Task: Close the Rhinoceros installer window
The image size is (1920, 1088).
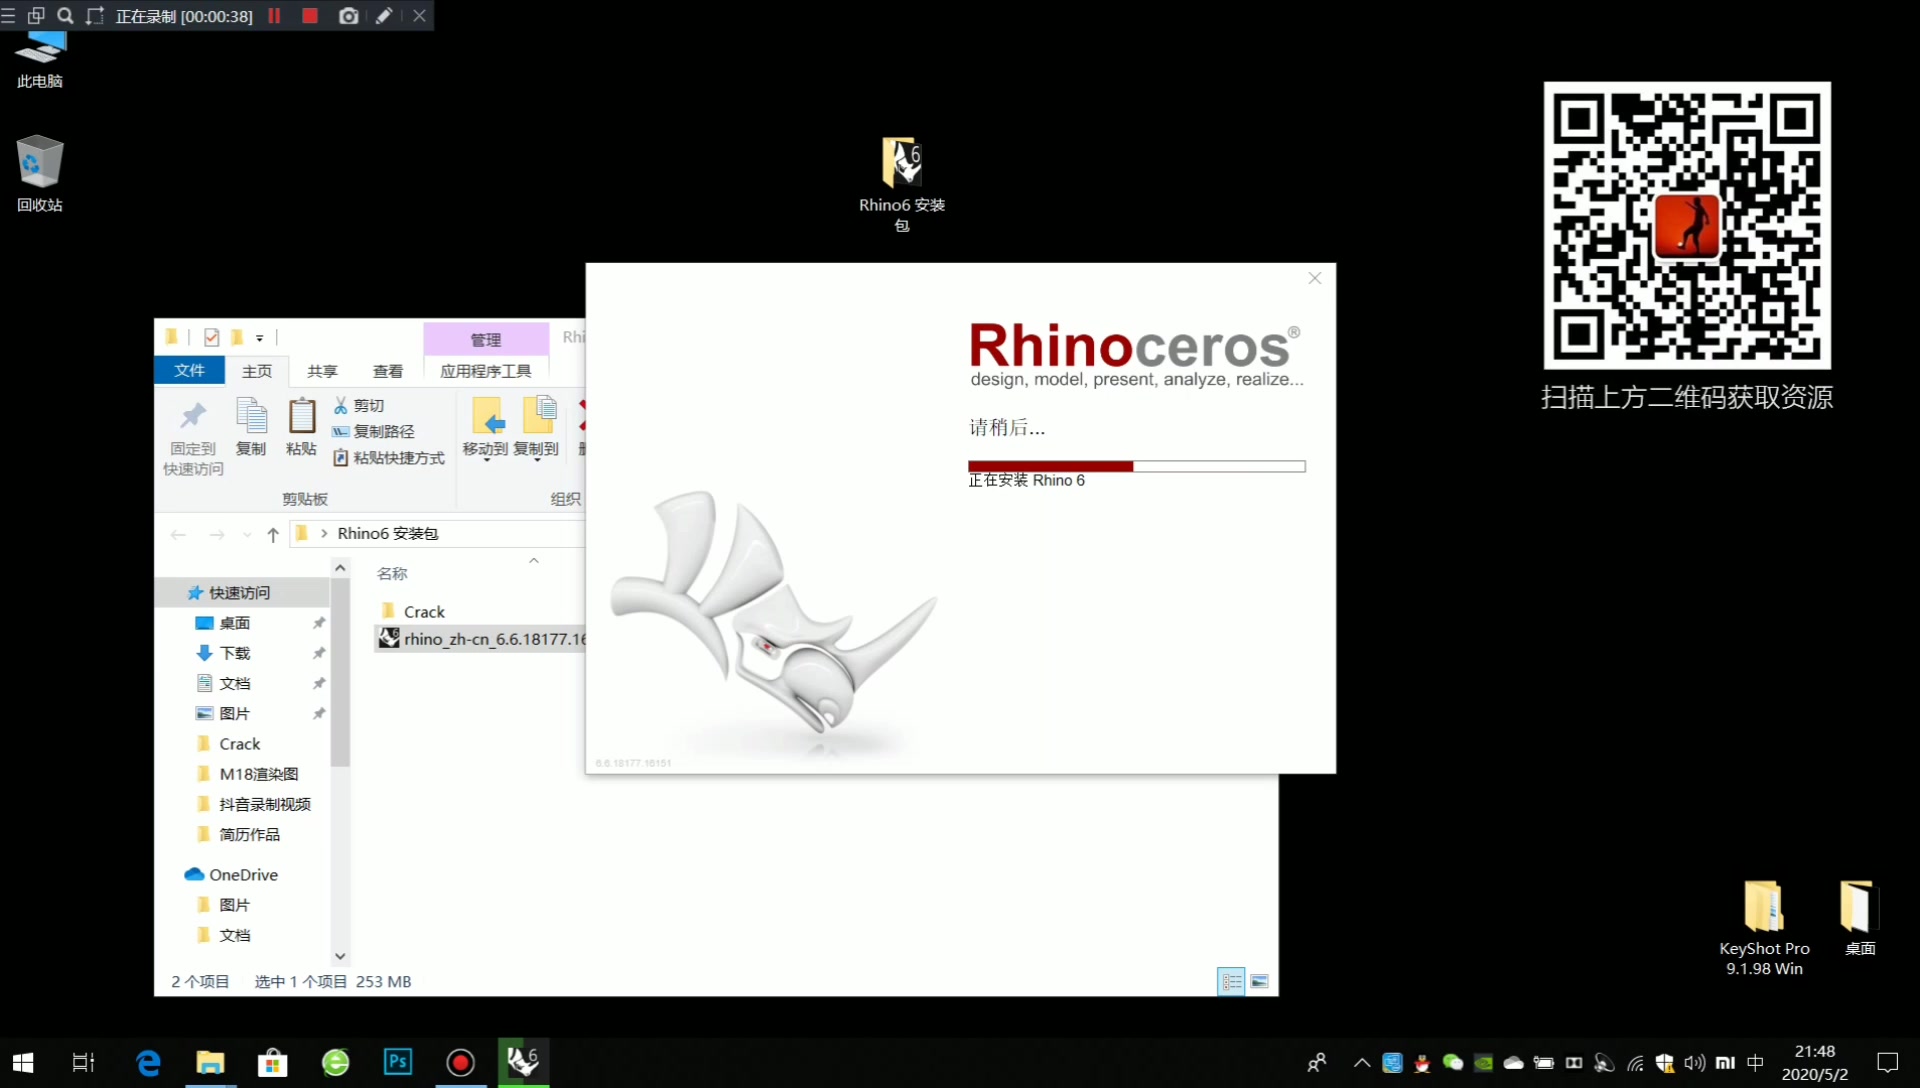Action: [1315, 279]
